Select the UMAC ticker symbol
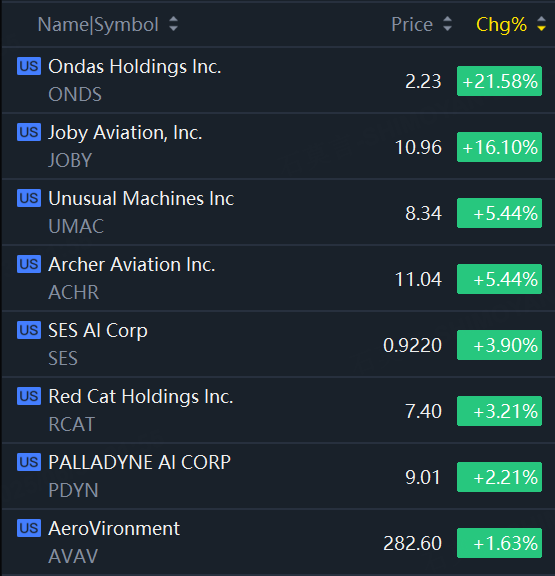 [76, 226]
